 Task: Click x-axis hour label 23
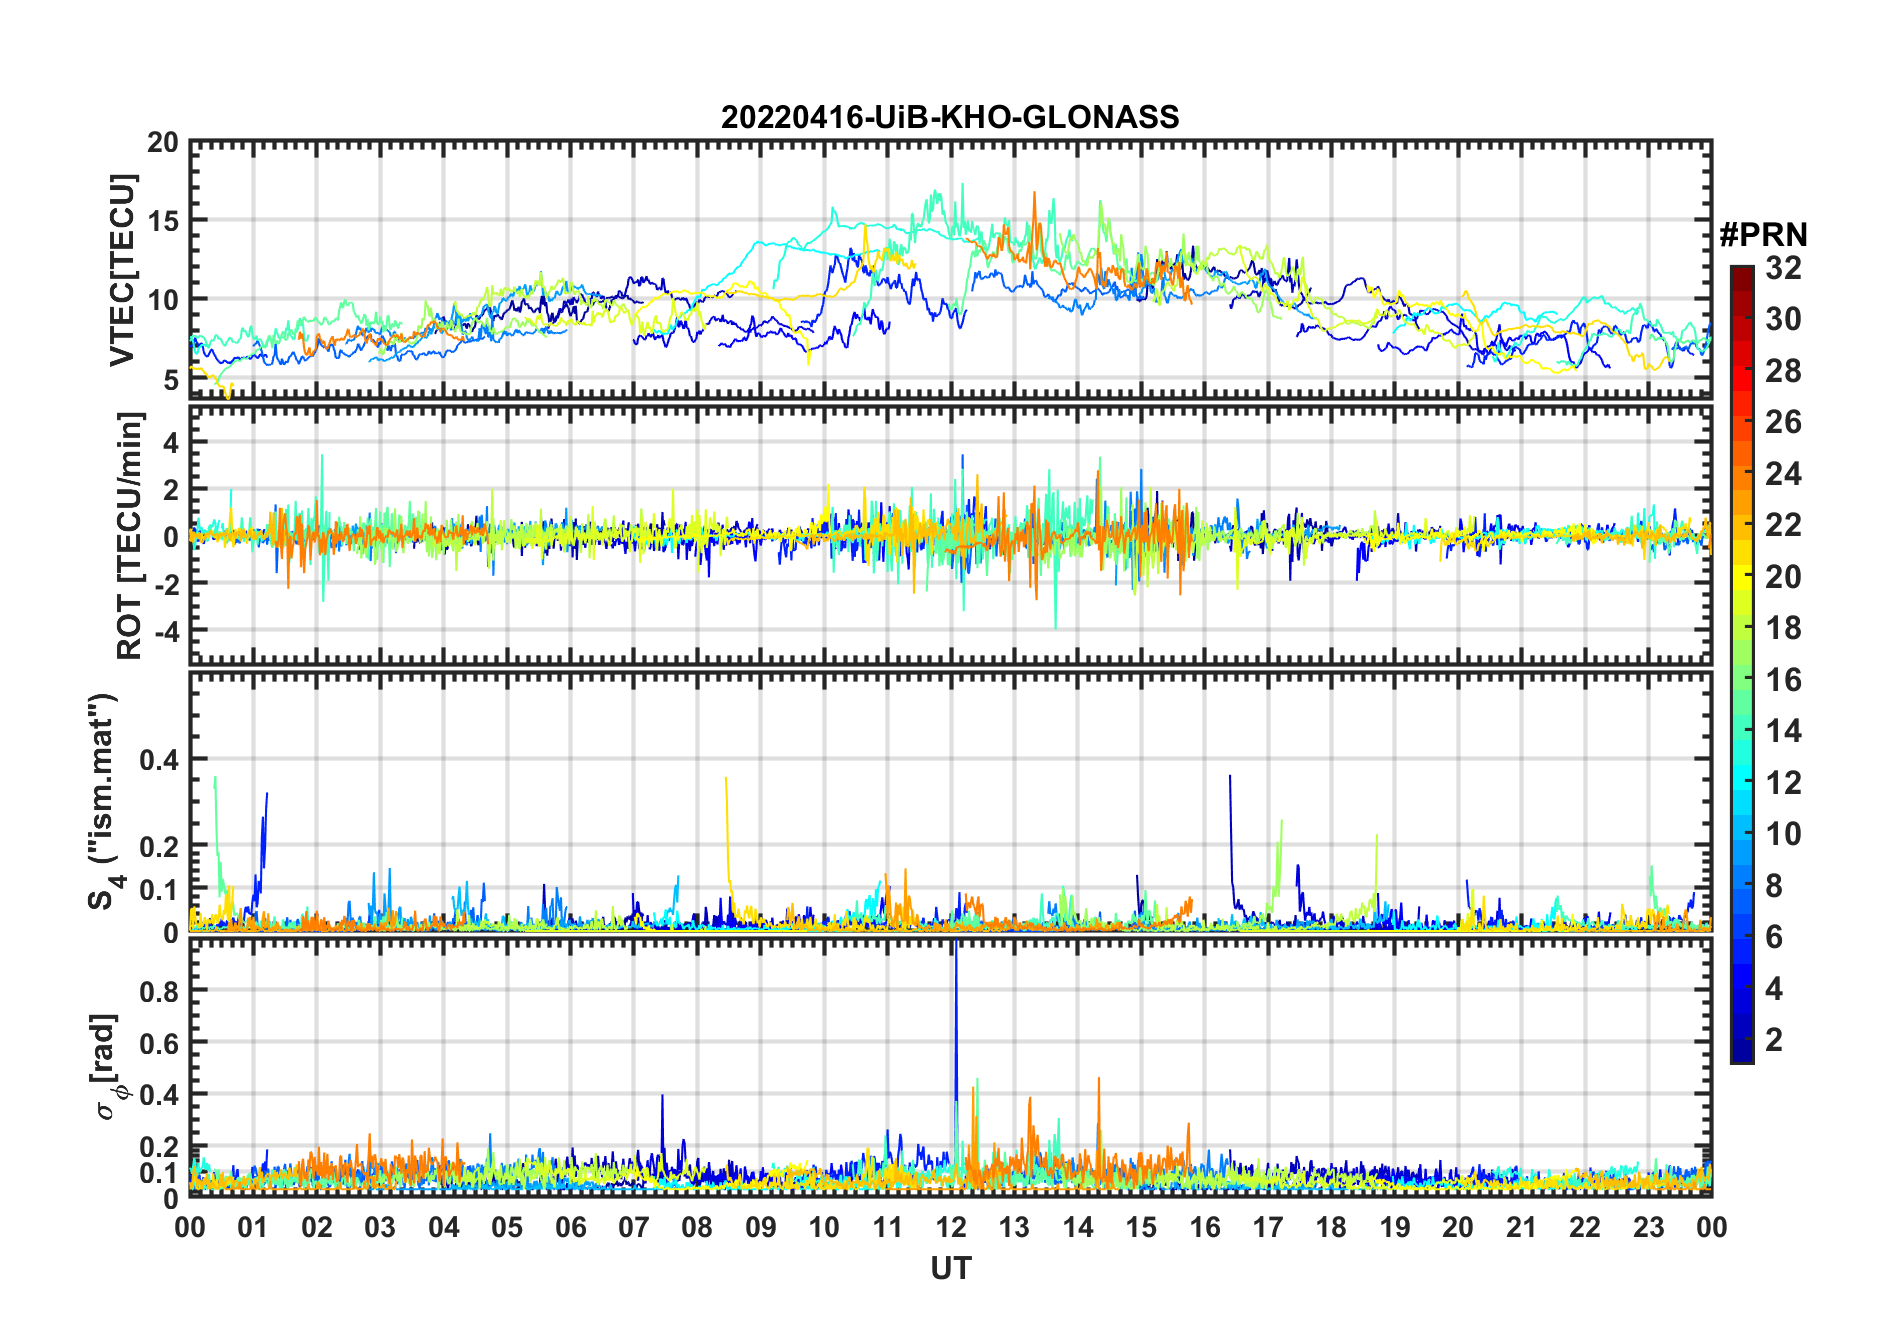1648,1227
